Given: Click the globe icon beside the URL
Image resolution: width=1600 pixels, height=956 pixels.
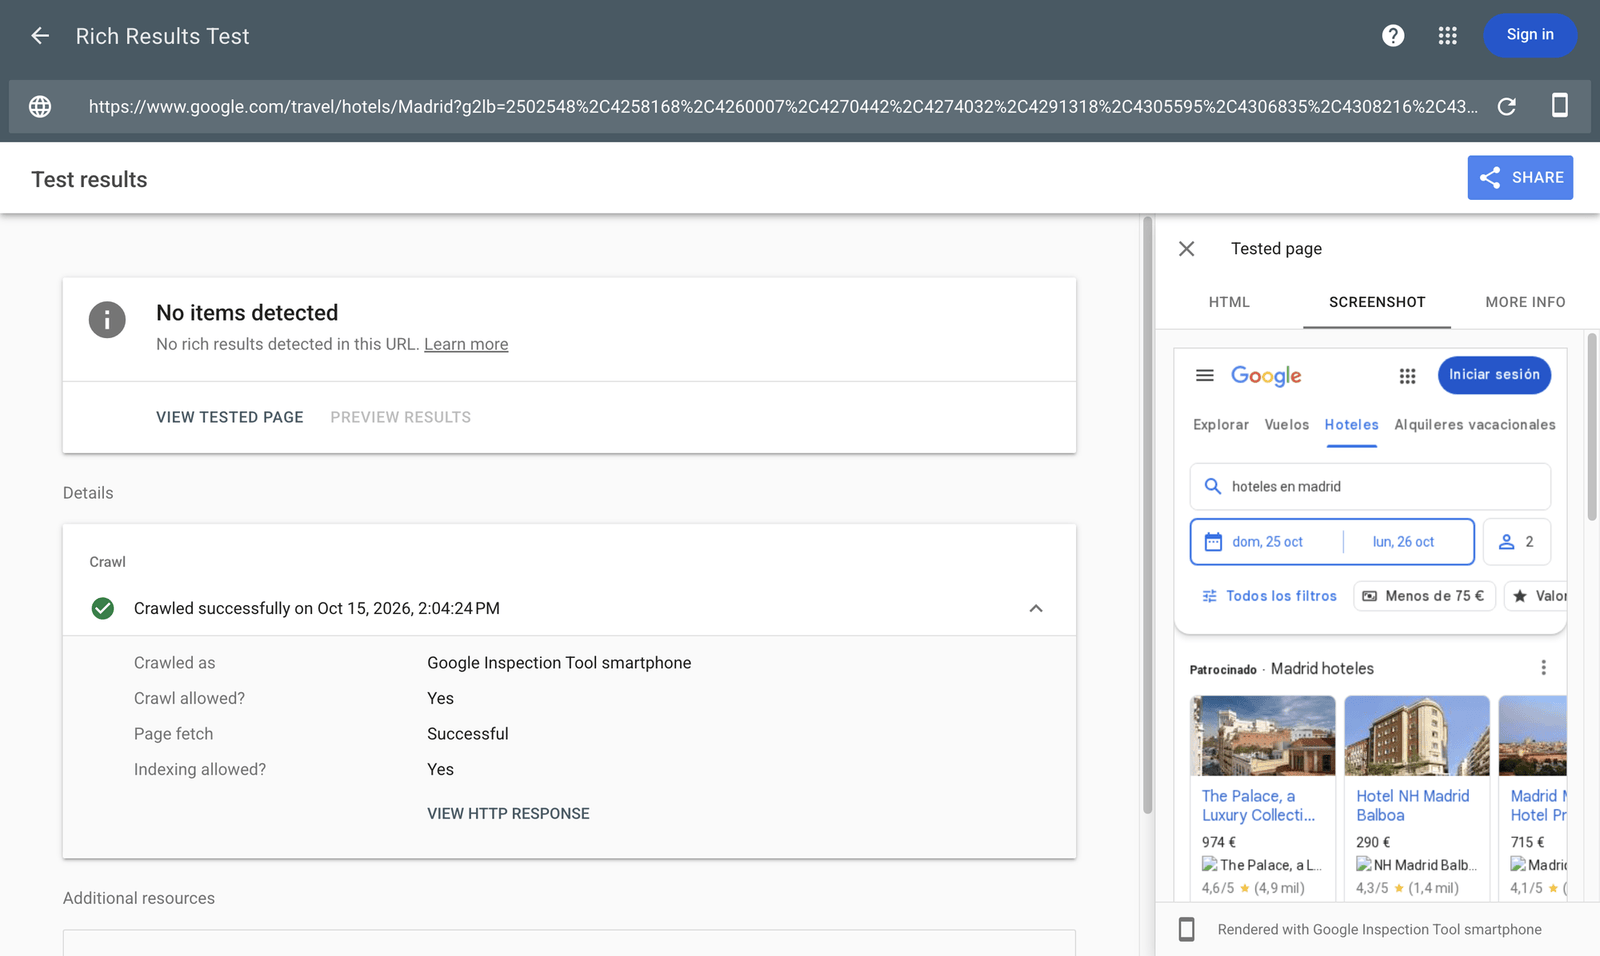Looking at the screenshot, I should click(40, 107).
